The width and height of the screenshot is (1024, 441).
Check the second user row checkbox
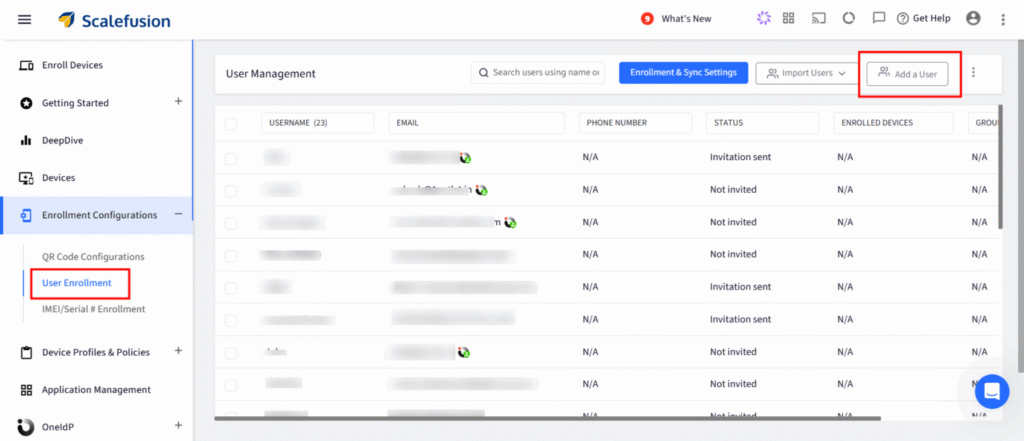[x=231, y=191]
